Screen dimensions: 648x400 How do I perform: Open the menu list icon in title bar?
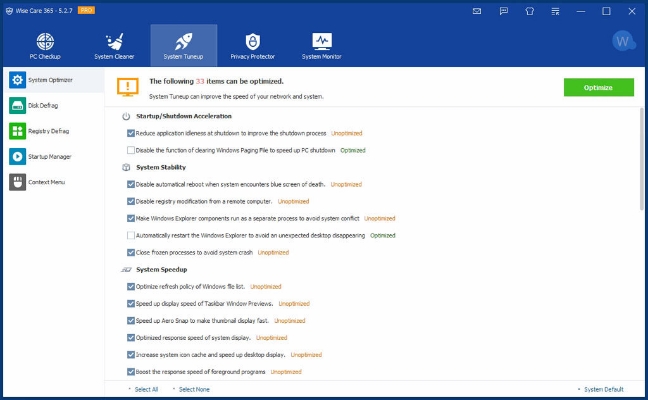(555, 11)
